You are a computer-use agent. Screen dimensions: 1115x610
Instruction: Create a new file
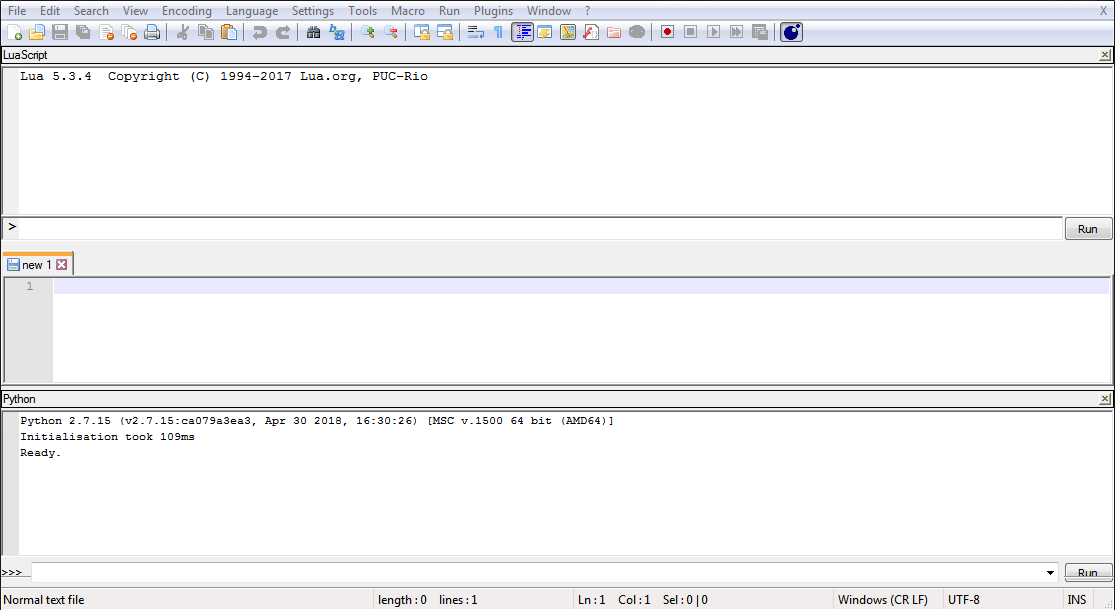[x=15, y=32]
